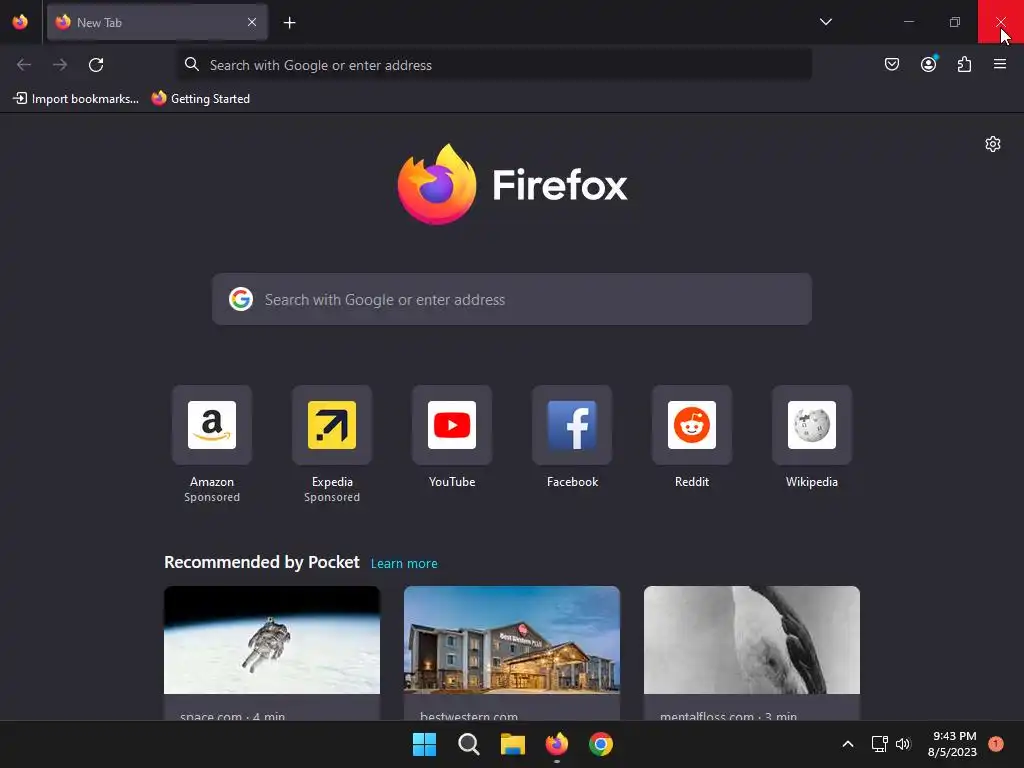Image resolution: width=1024 pixels, height=768 pixels.
Task: Open the mentalfloss.com story card
Action: 752,653
